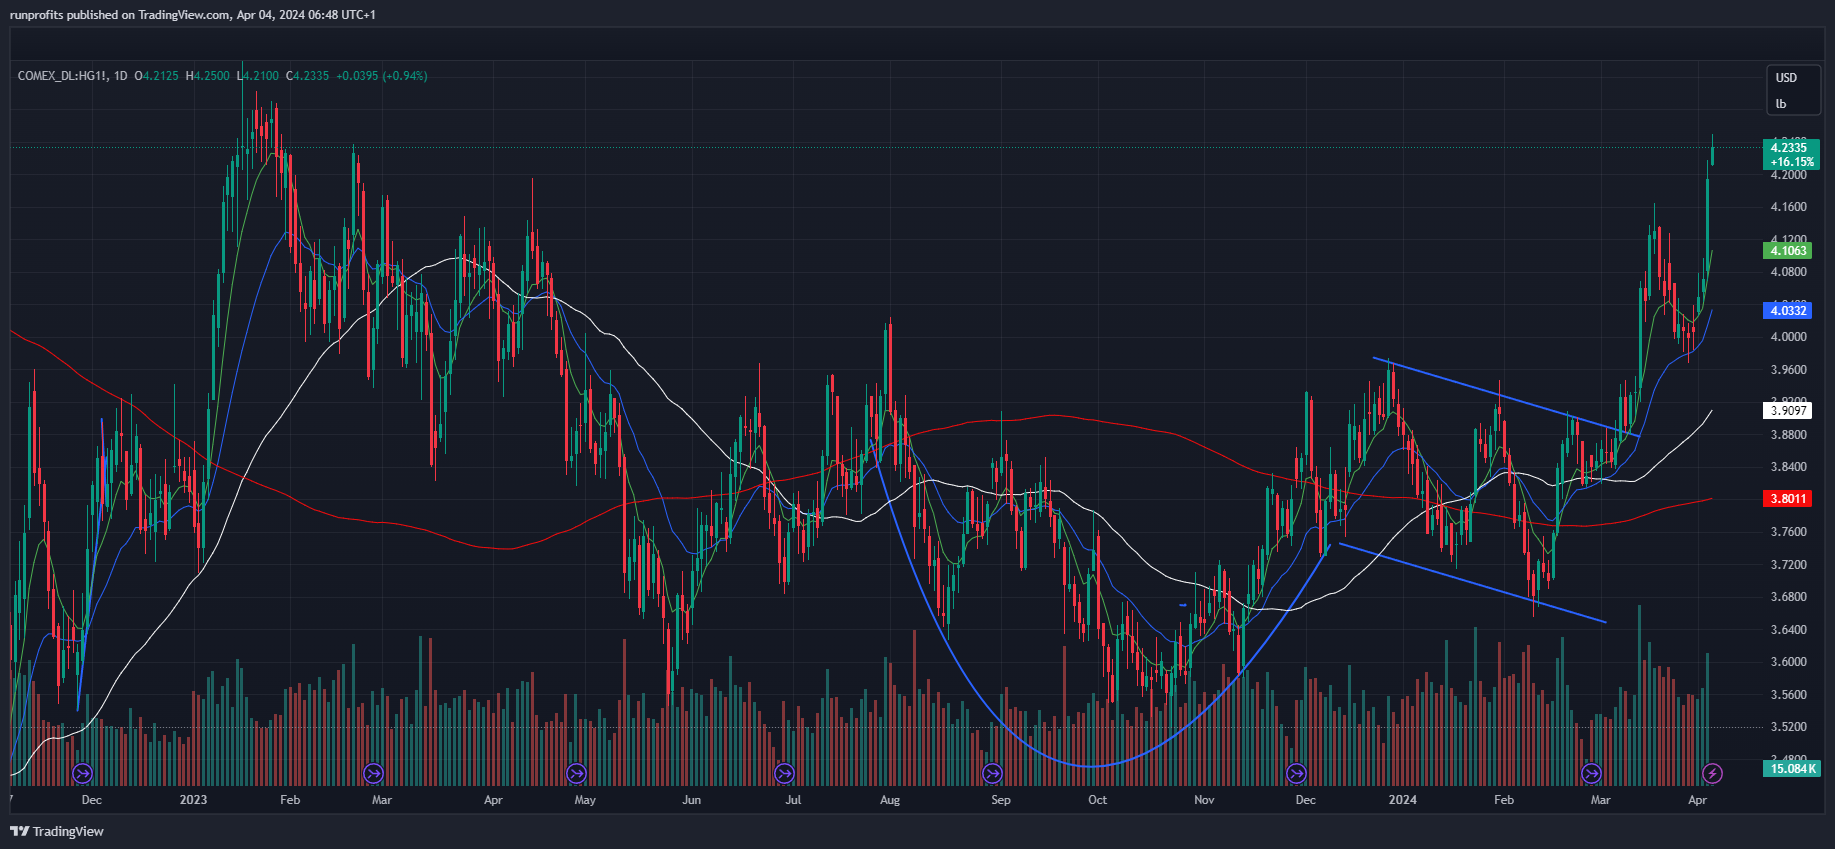Click the 15.084K volume label

1791,768
